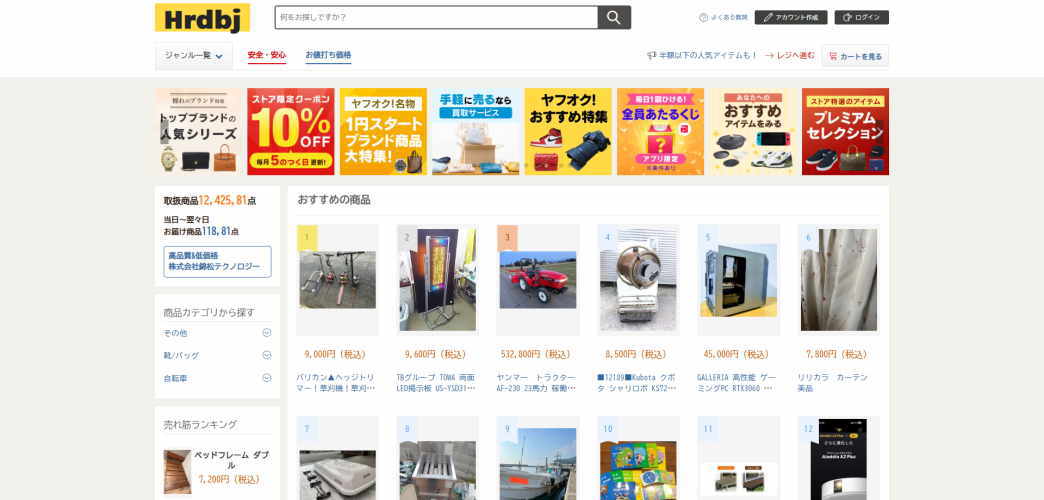Open the red tractor product image

click(x=538, y=280)
